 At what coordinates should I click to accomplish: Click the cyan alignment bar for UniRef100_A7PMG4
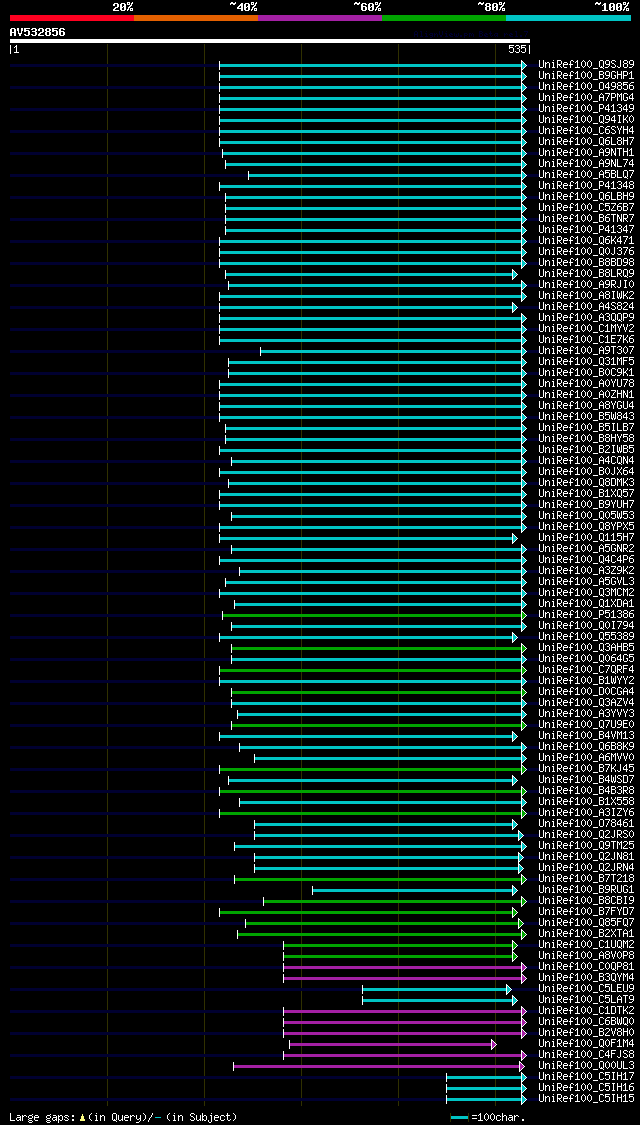[372, 98]
